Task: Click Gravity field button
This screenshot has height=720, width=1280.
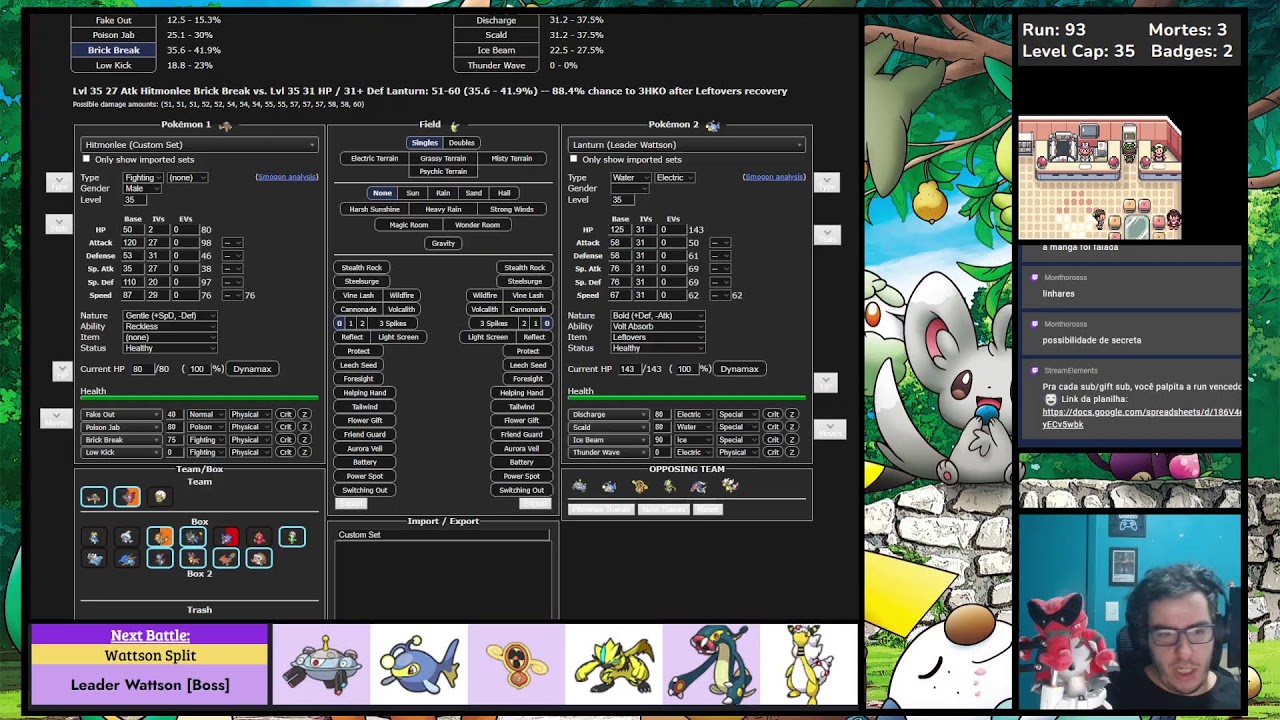Action: coord(443,243)
